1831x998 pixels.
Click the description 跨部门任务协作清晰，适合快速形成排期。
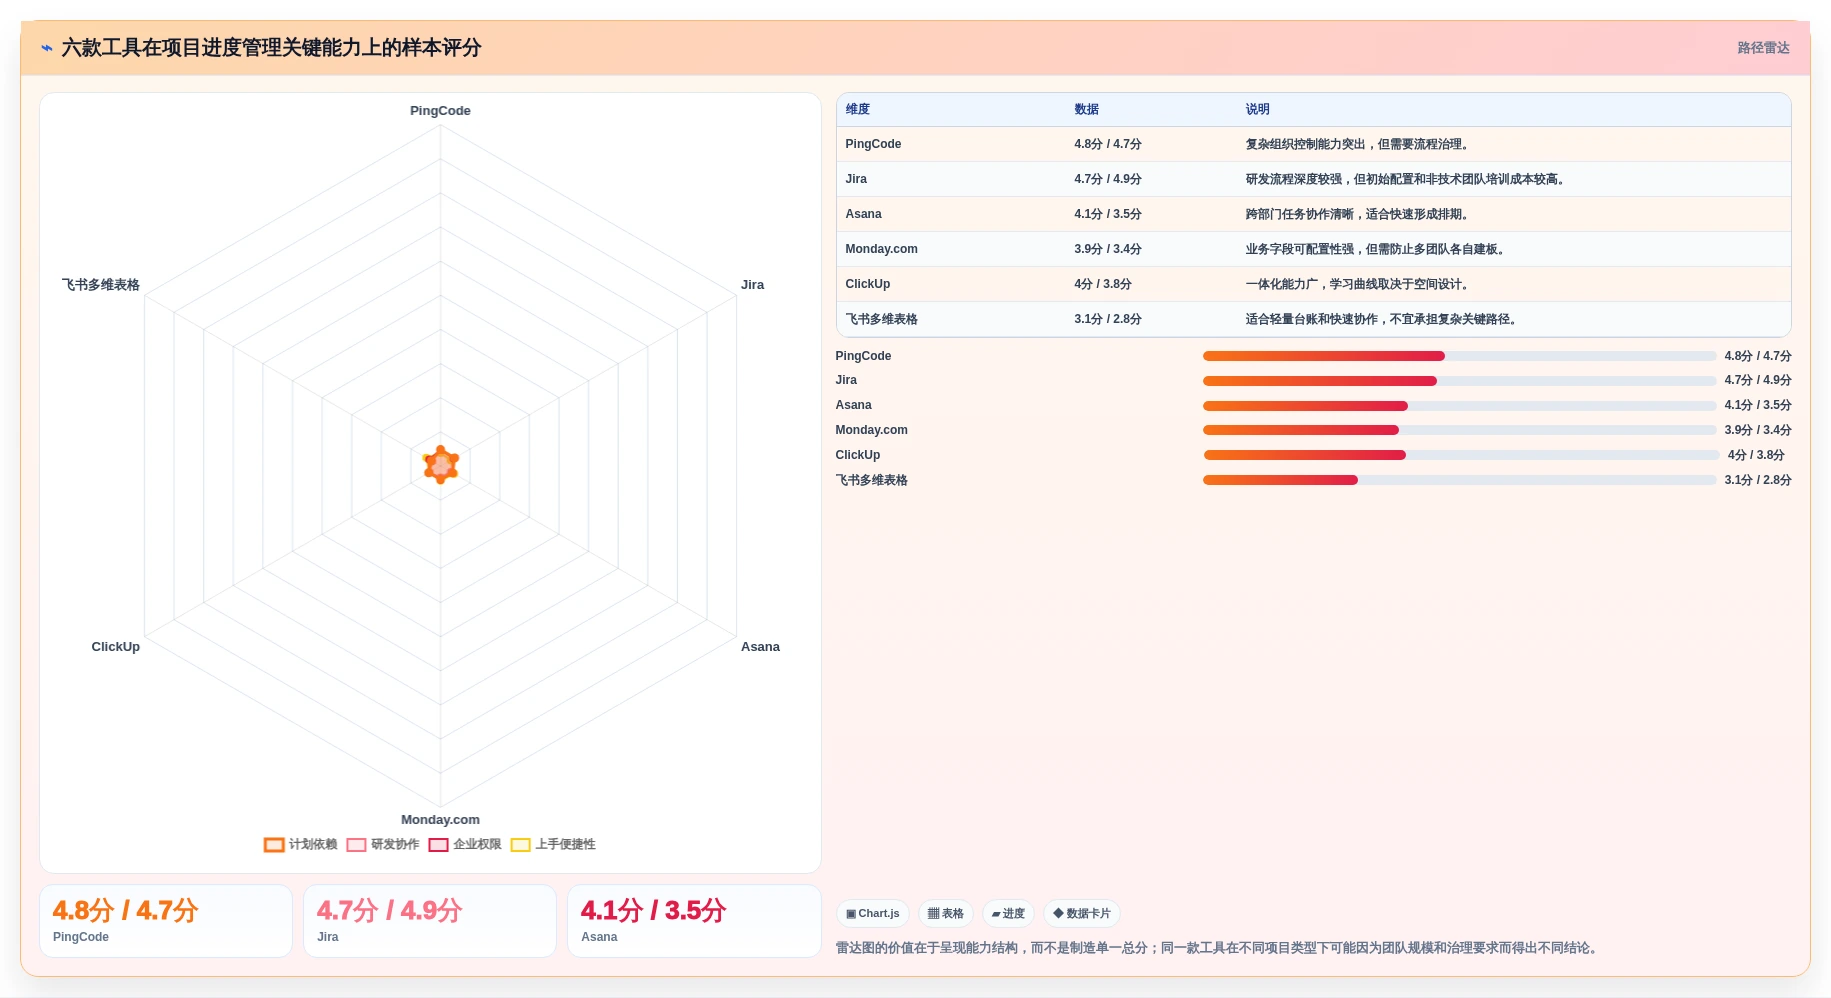click(x=1359, y=214)
